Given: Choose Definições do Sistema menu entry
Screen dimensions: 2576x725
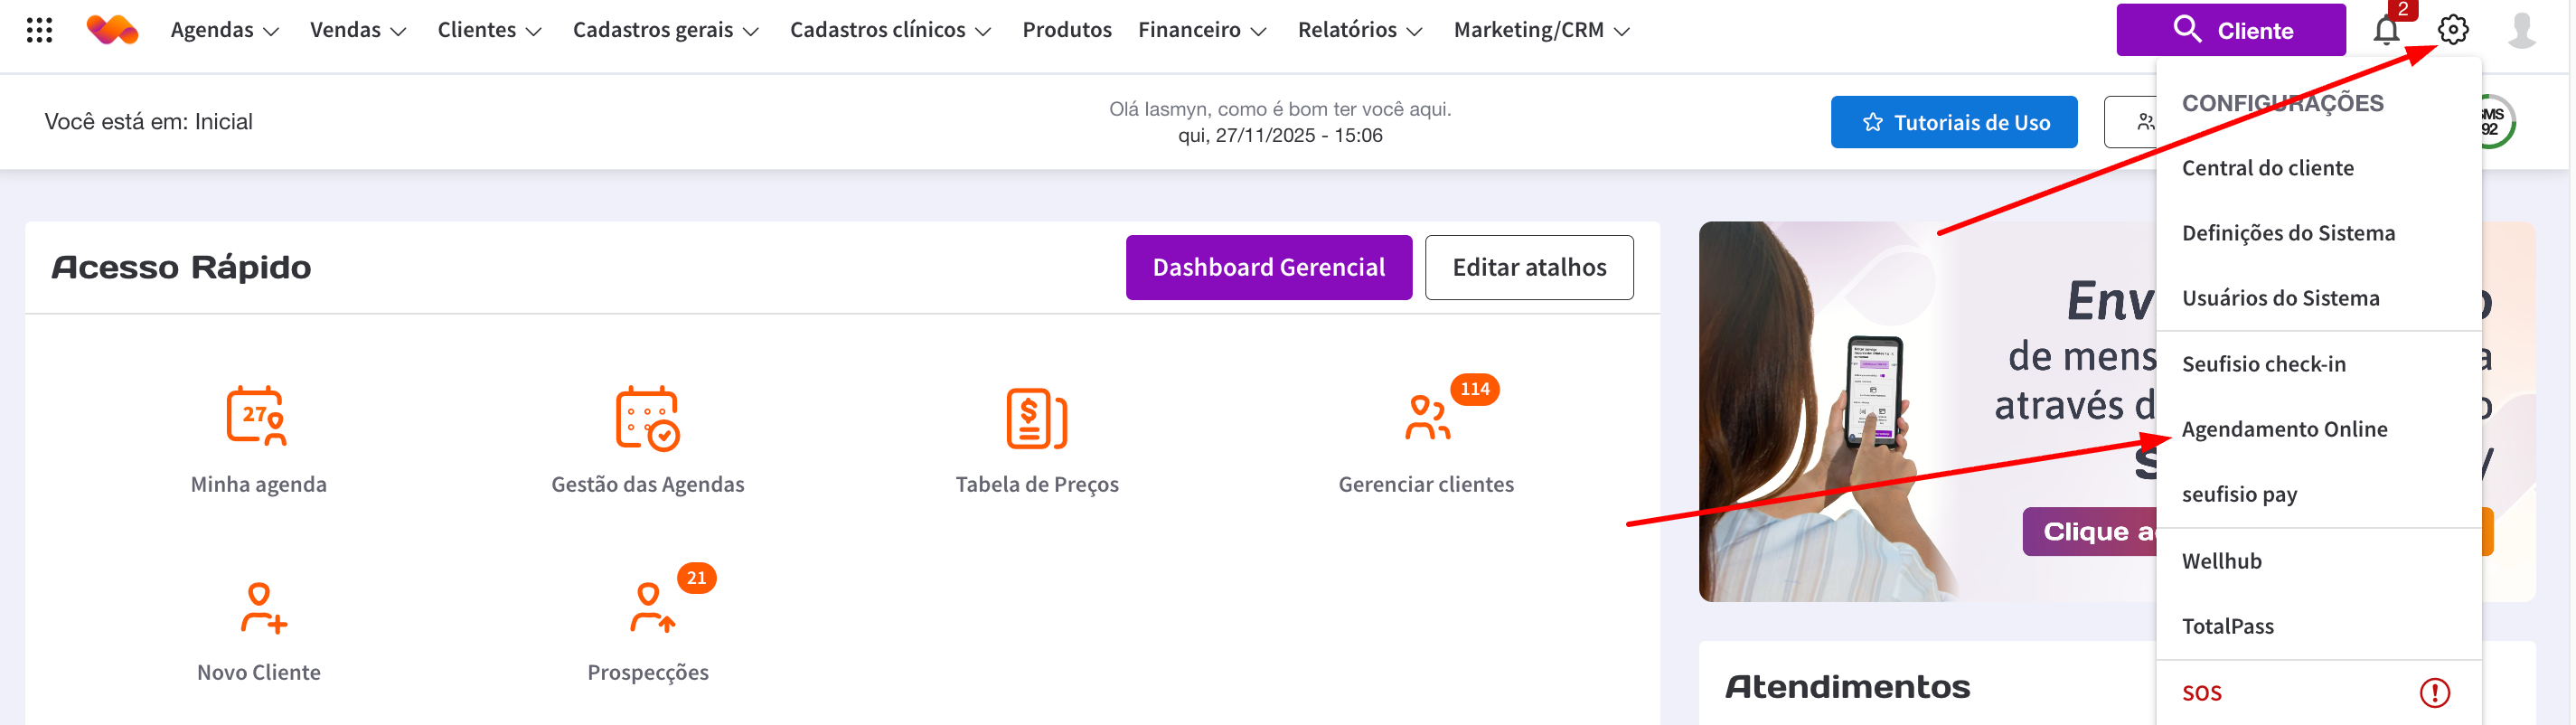Looking at the screenshot, I should pos(2288,233).
